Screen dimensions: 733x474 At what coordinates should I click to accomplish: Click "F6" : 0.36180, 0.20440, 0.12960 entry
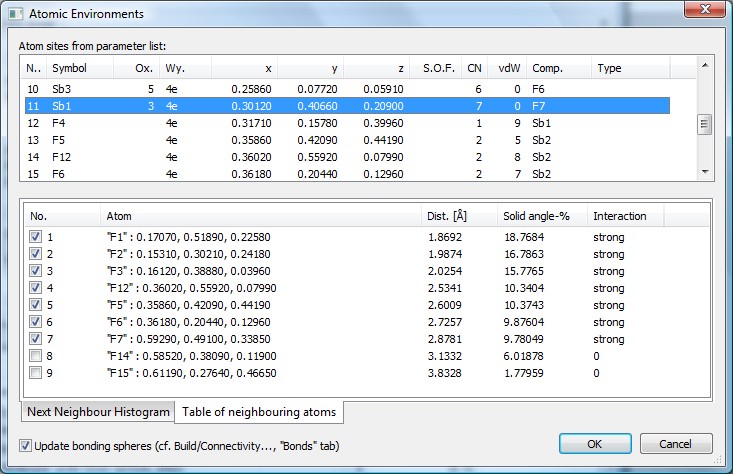[x=188, y=322]
